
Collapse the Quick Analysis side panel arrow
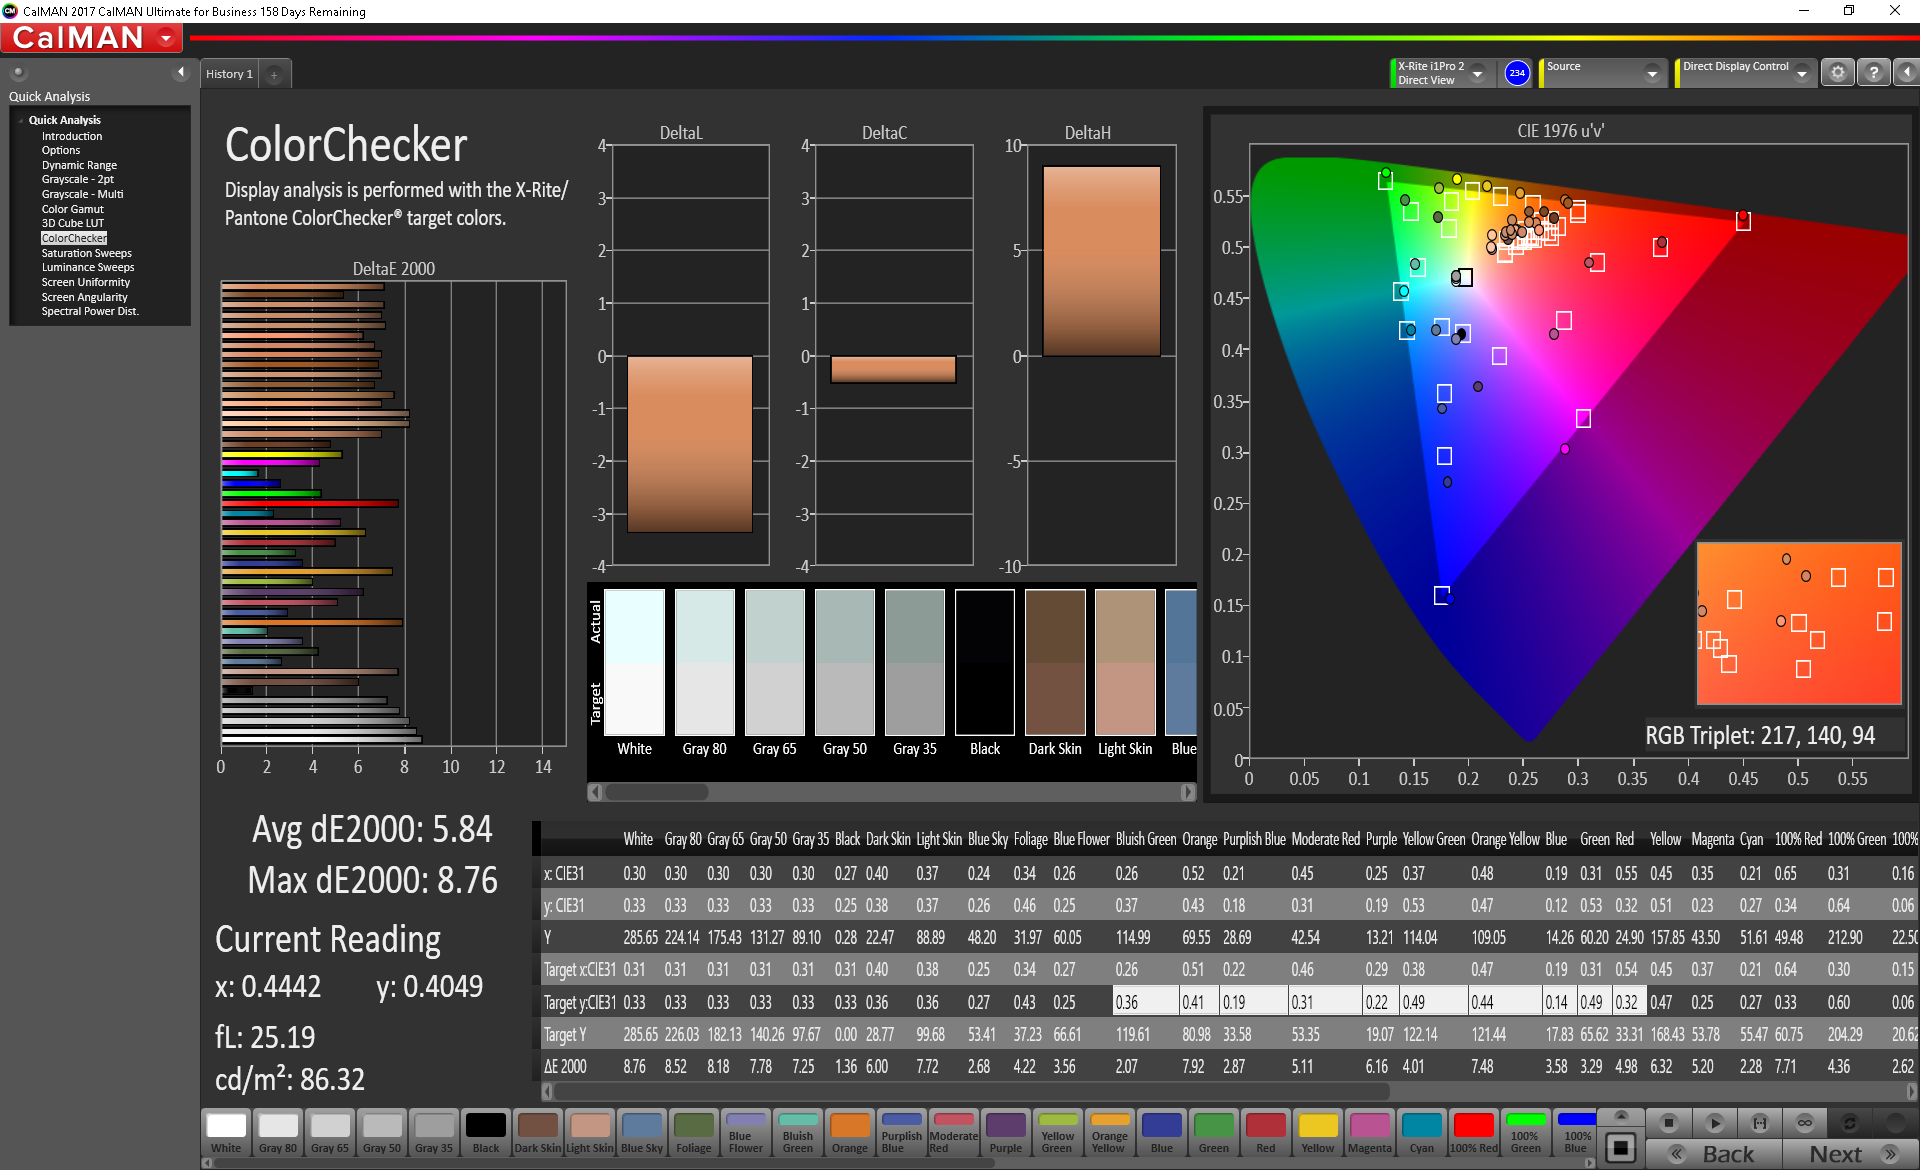pyautogui.click(x=181, y=72)
